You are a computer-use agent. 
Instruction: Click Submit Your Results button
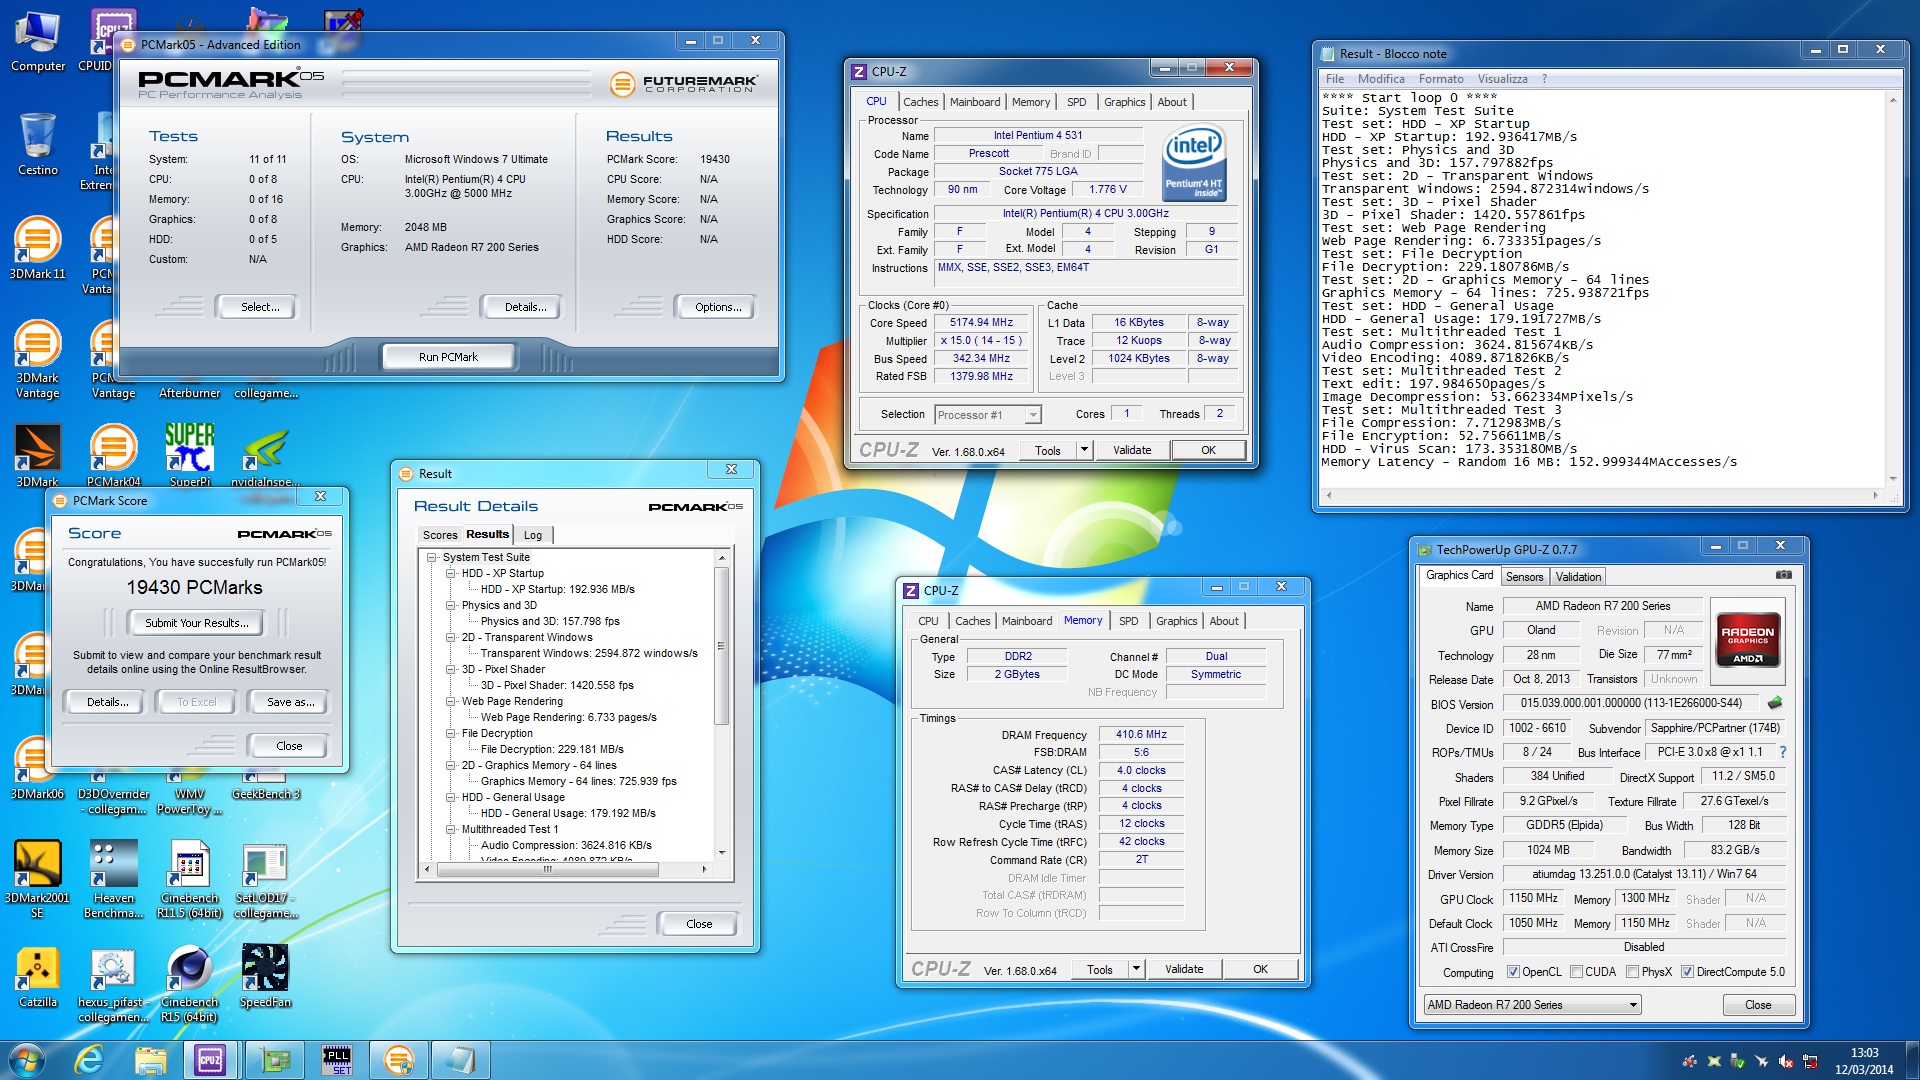[196, 623]
